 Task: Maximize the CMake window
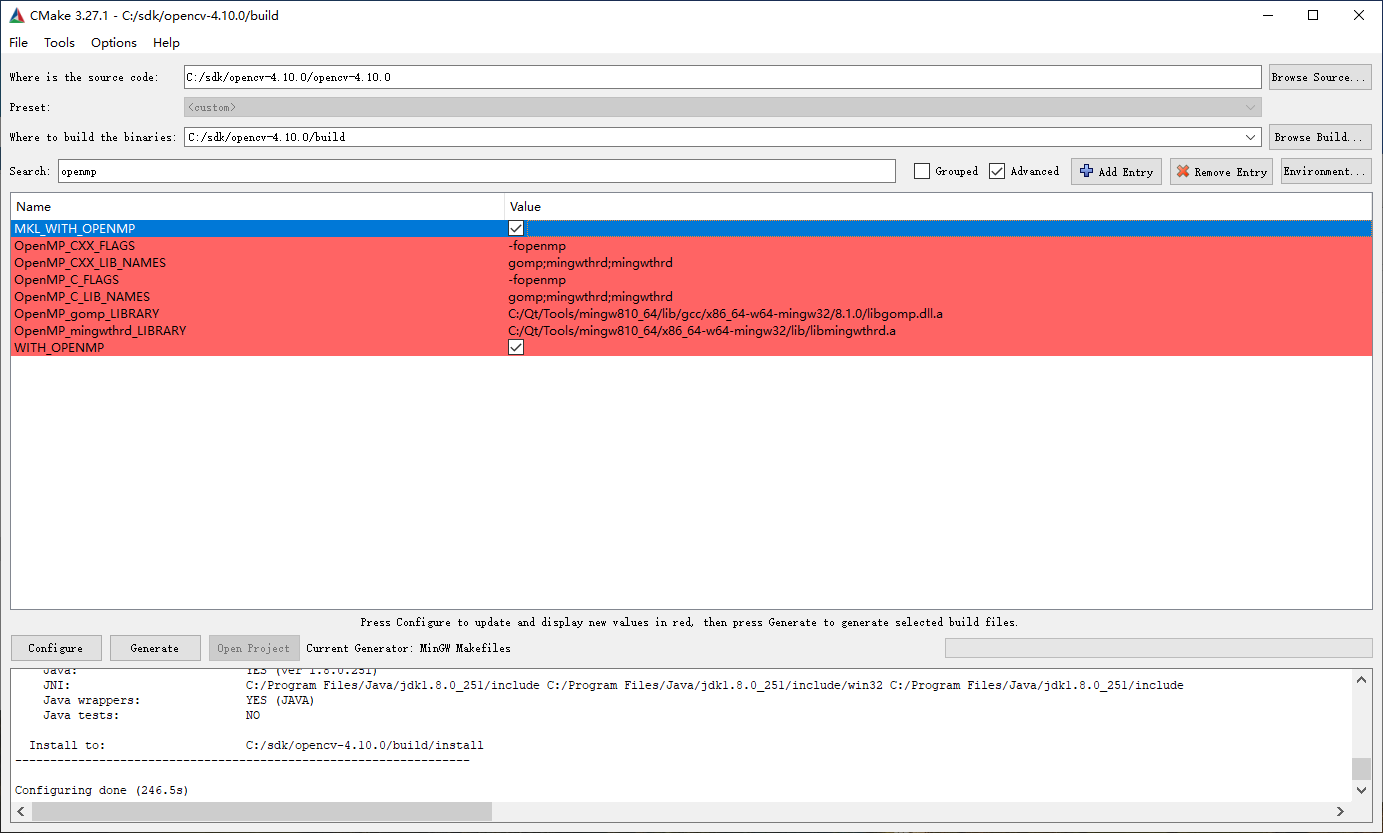pos(1313,15)
